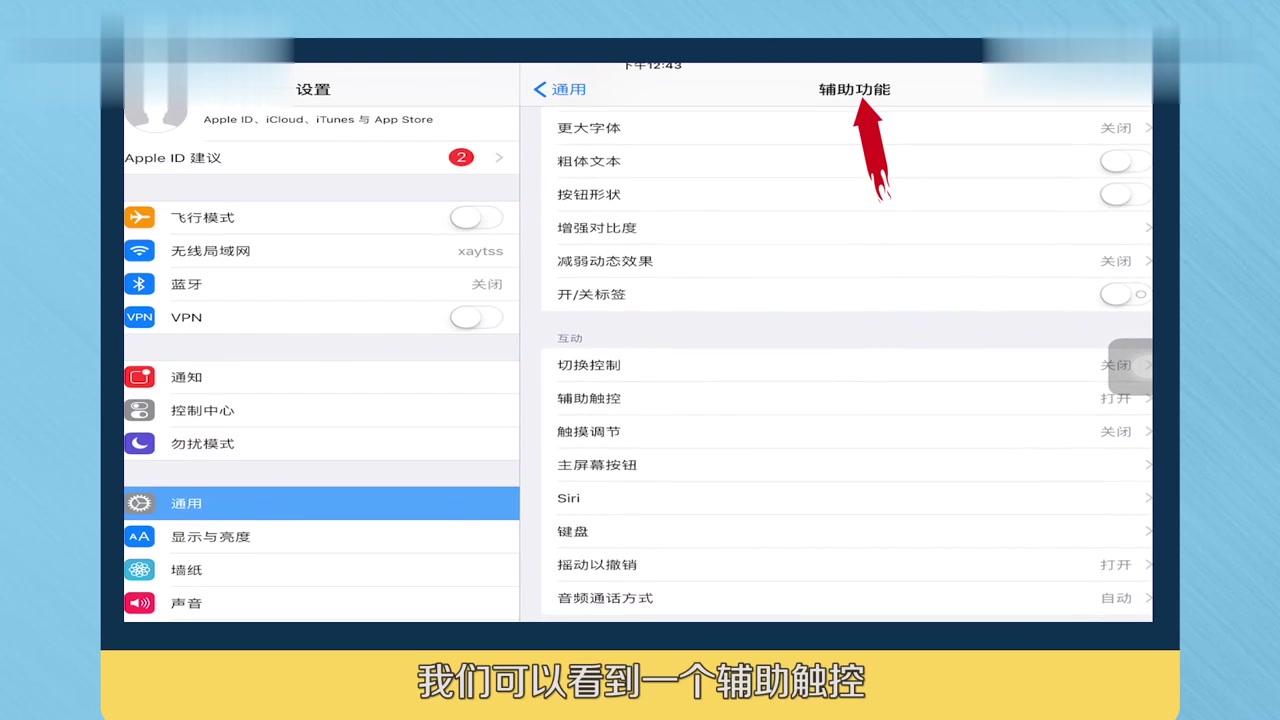The width and height of the screenshot is (1280, 720).
Task: Tap the General (通用) gear icon
Action: pyautogui.click(x=140, y=503)
